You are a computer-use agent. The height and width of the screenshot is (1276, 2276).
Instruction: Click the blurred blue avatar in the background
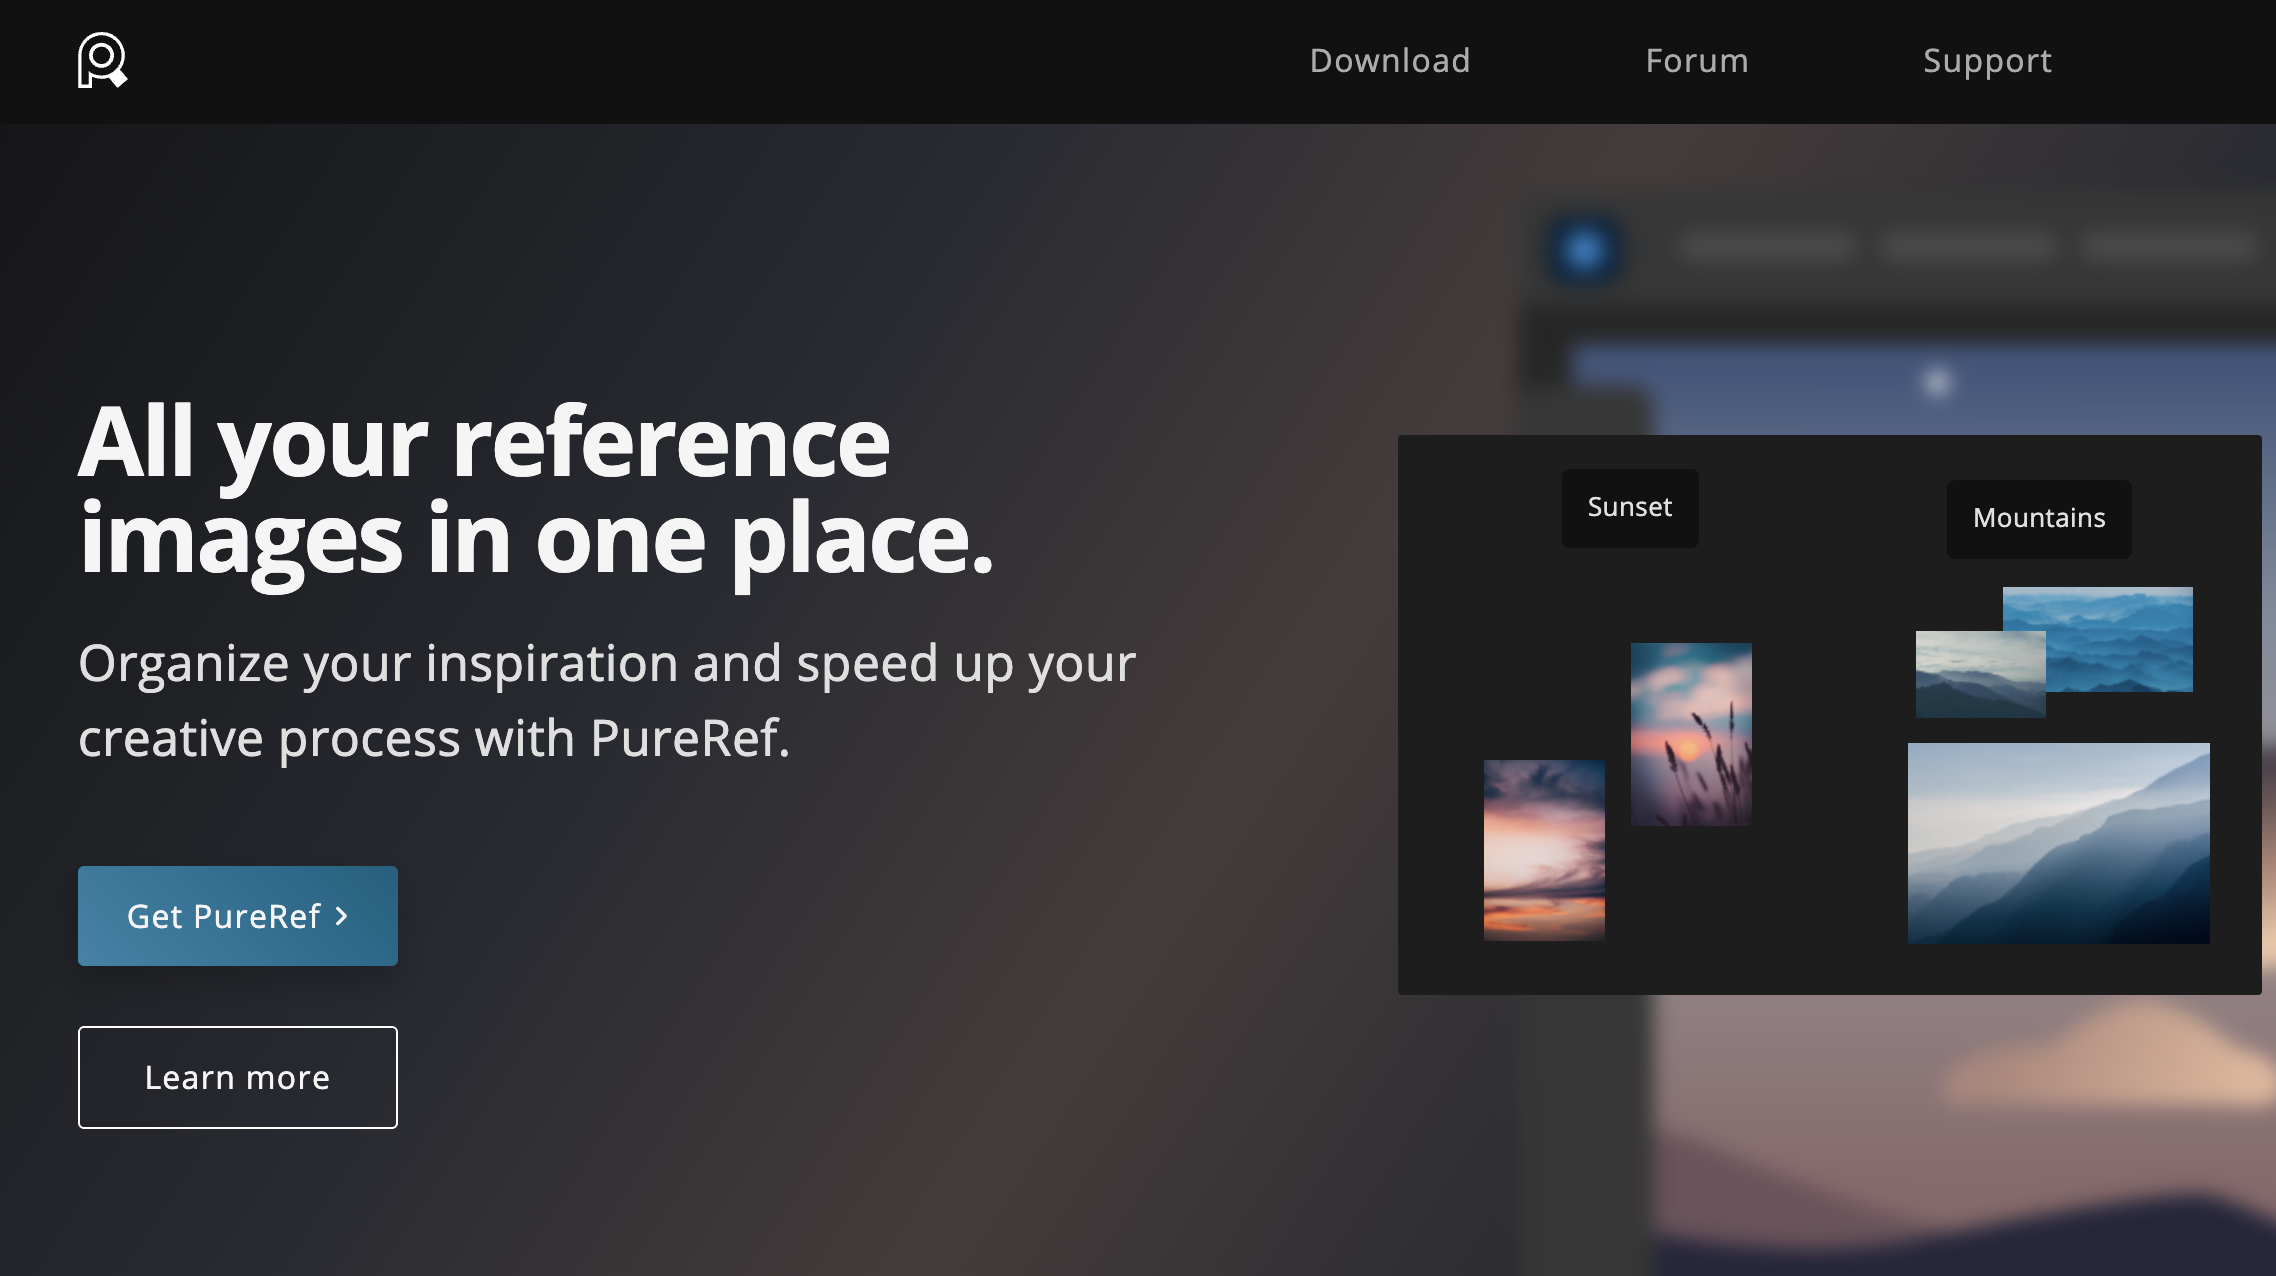pos(1585,249)
